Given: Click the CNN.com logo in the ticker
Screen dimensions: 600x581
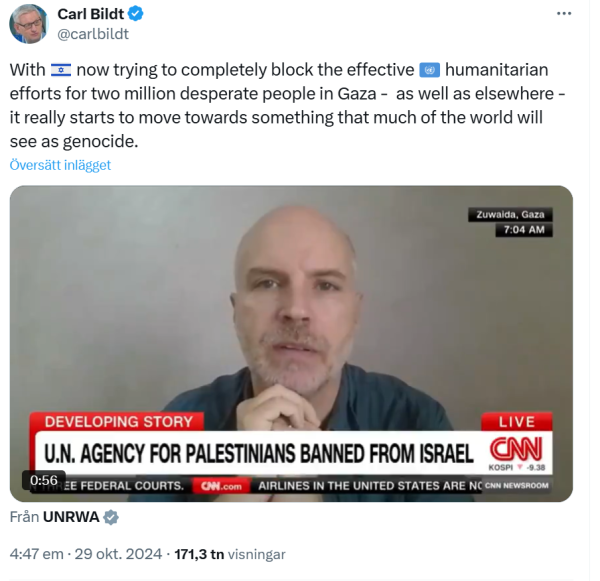Looking at the screenshot, I should (221, 486).
